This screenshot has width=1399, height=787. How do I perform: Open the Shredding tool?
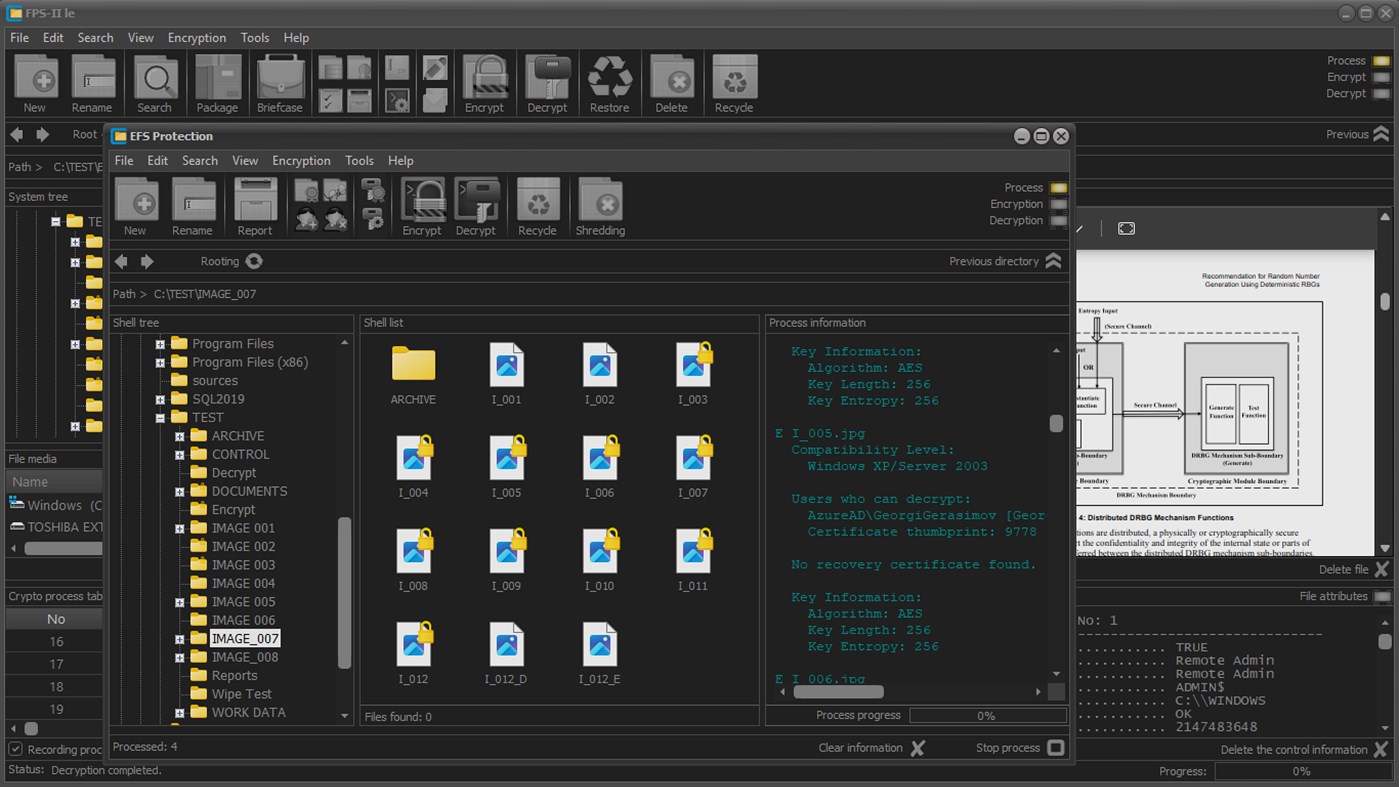tap(599, 205)
